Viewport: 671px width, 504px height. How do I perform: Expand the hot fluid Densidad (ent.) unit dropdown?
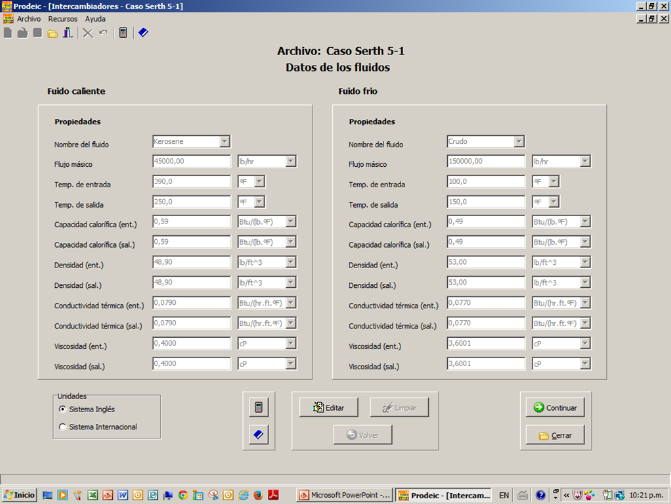click(x=291, y=262)
